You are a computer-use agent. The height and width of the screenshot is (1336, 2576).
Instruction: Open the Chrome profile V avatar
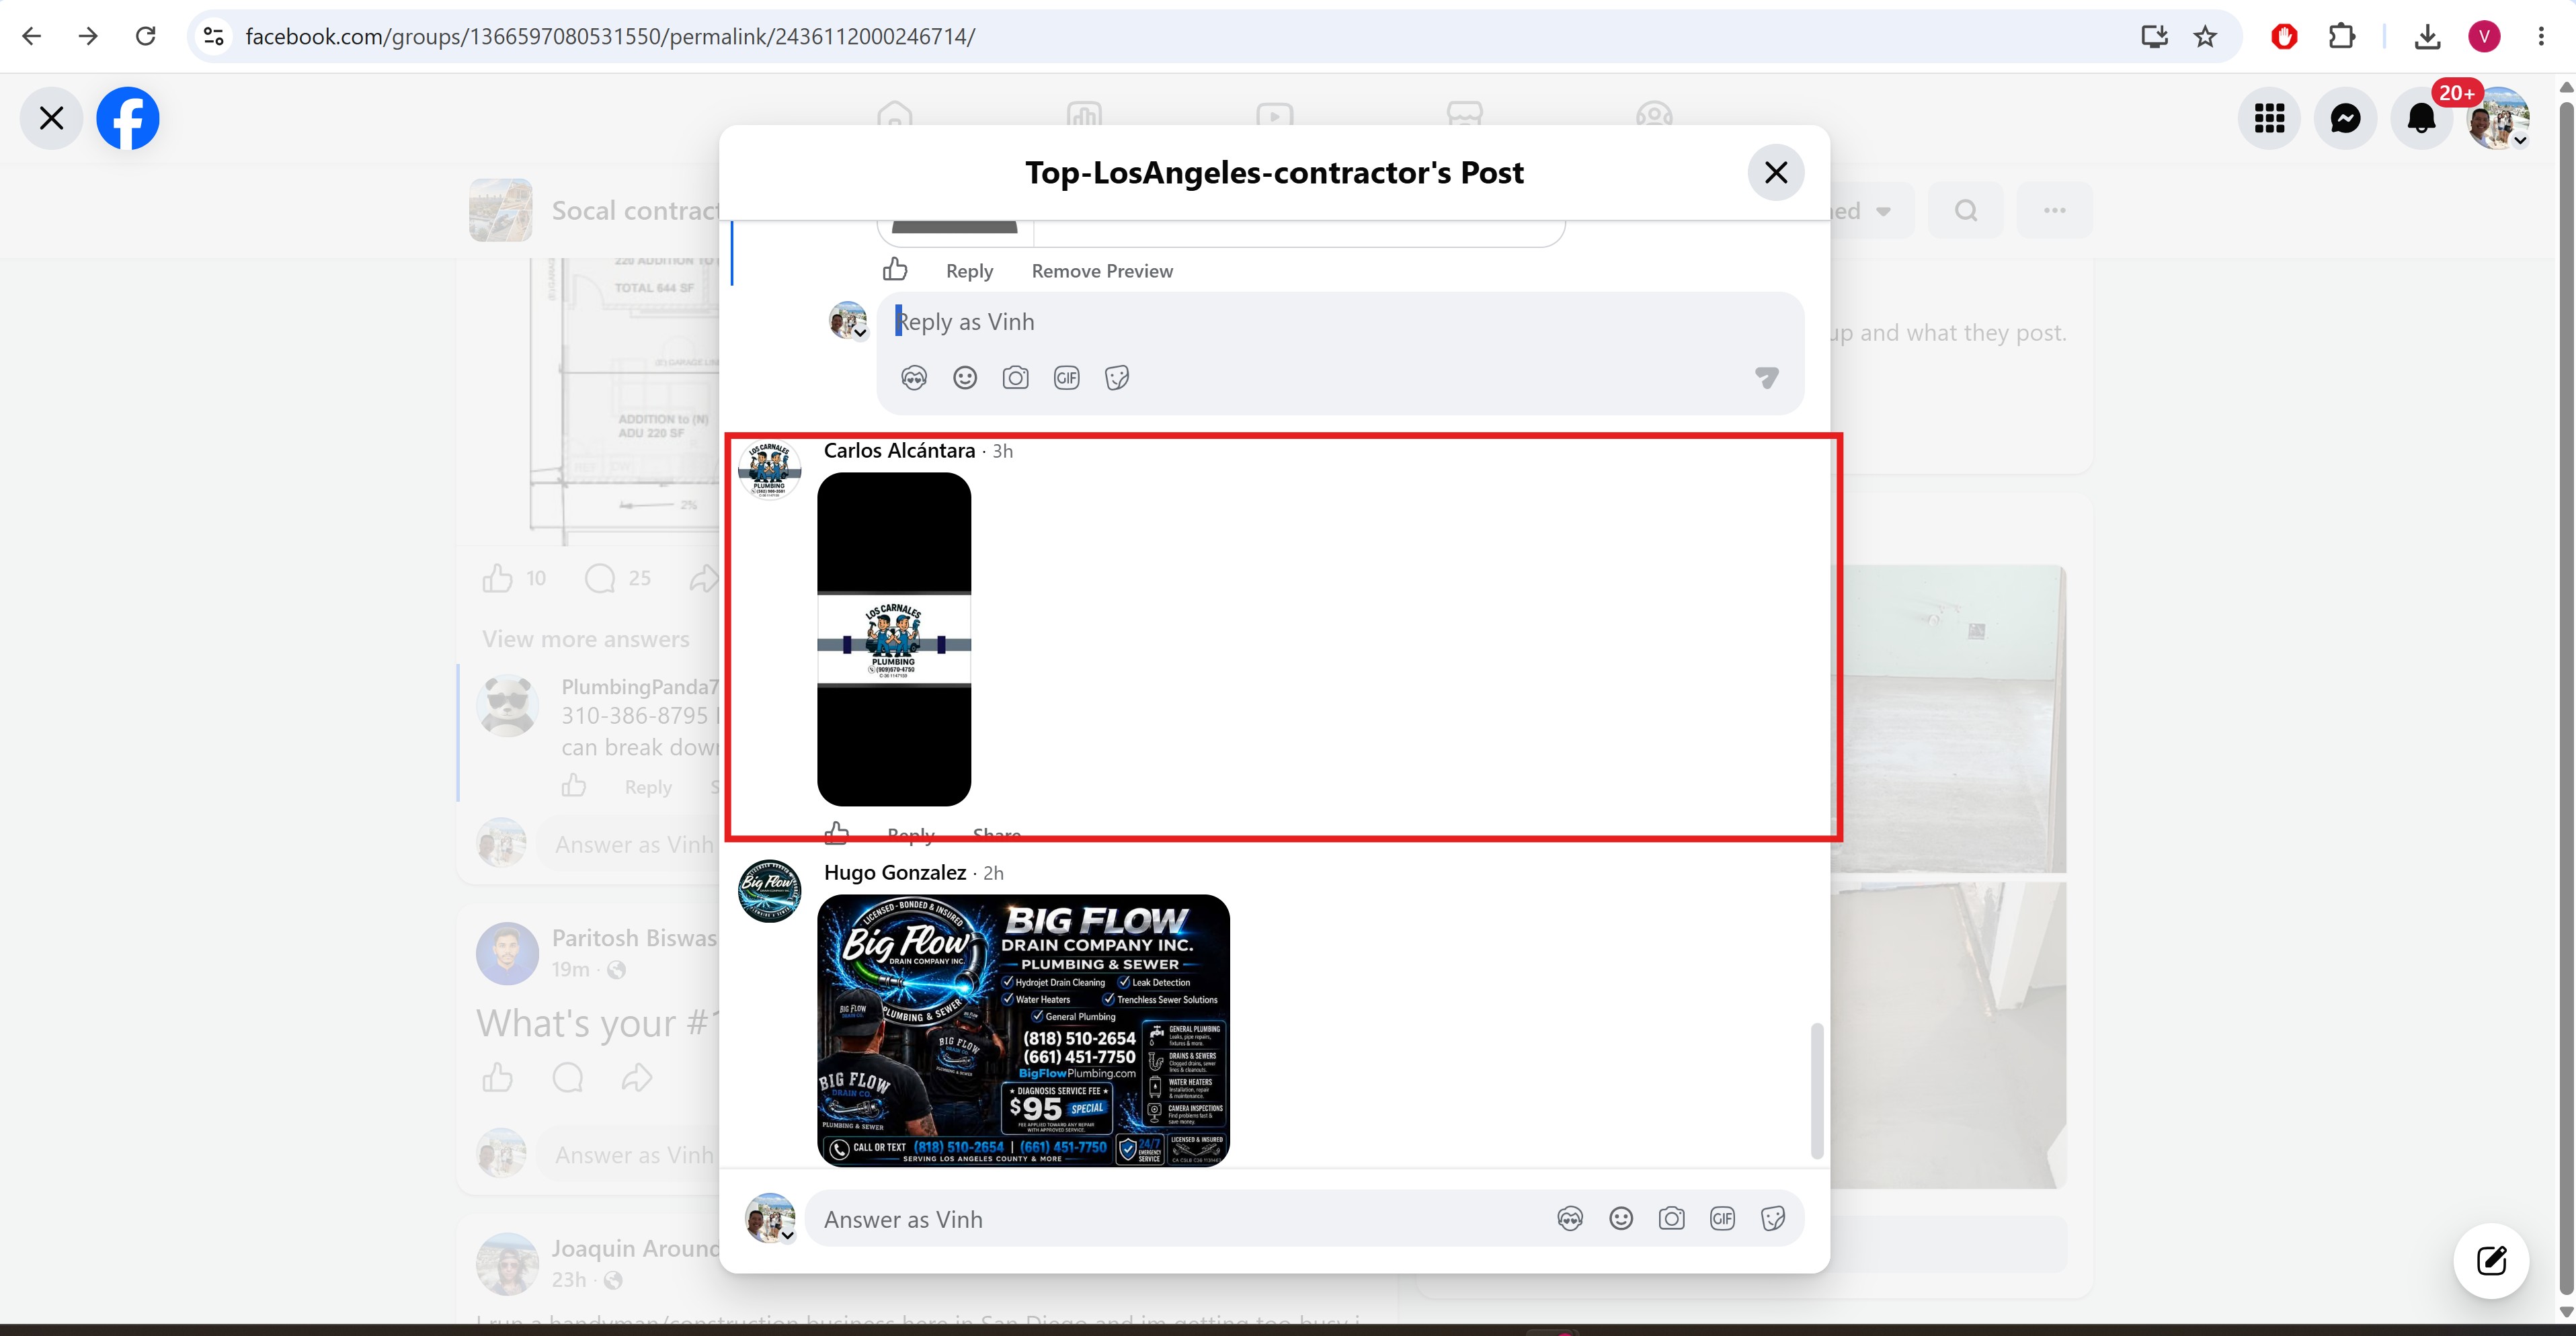(x=2484, y=36)
